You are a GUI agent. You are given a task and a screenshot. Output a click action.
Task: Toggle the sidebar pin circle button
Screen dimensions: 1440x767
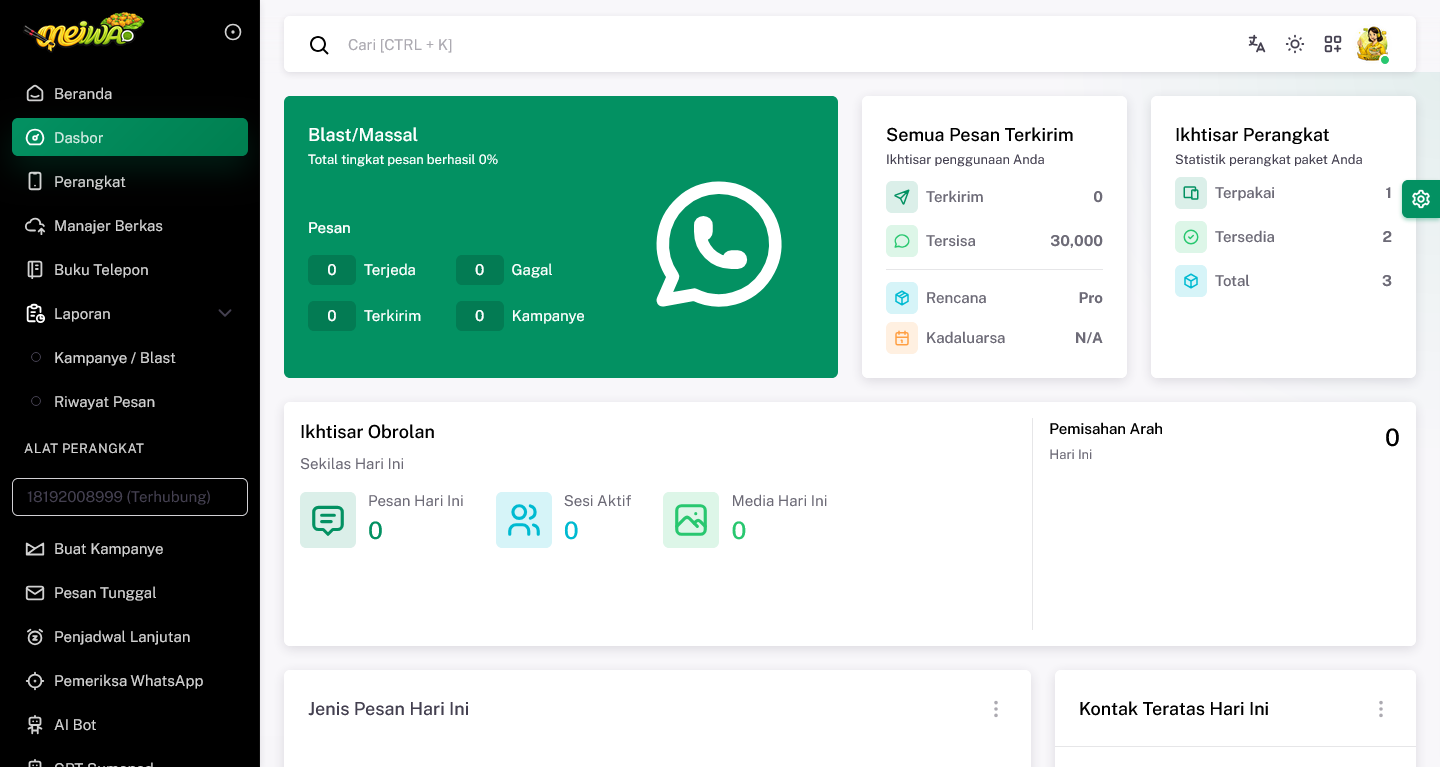[233, 32]
